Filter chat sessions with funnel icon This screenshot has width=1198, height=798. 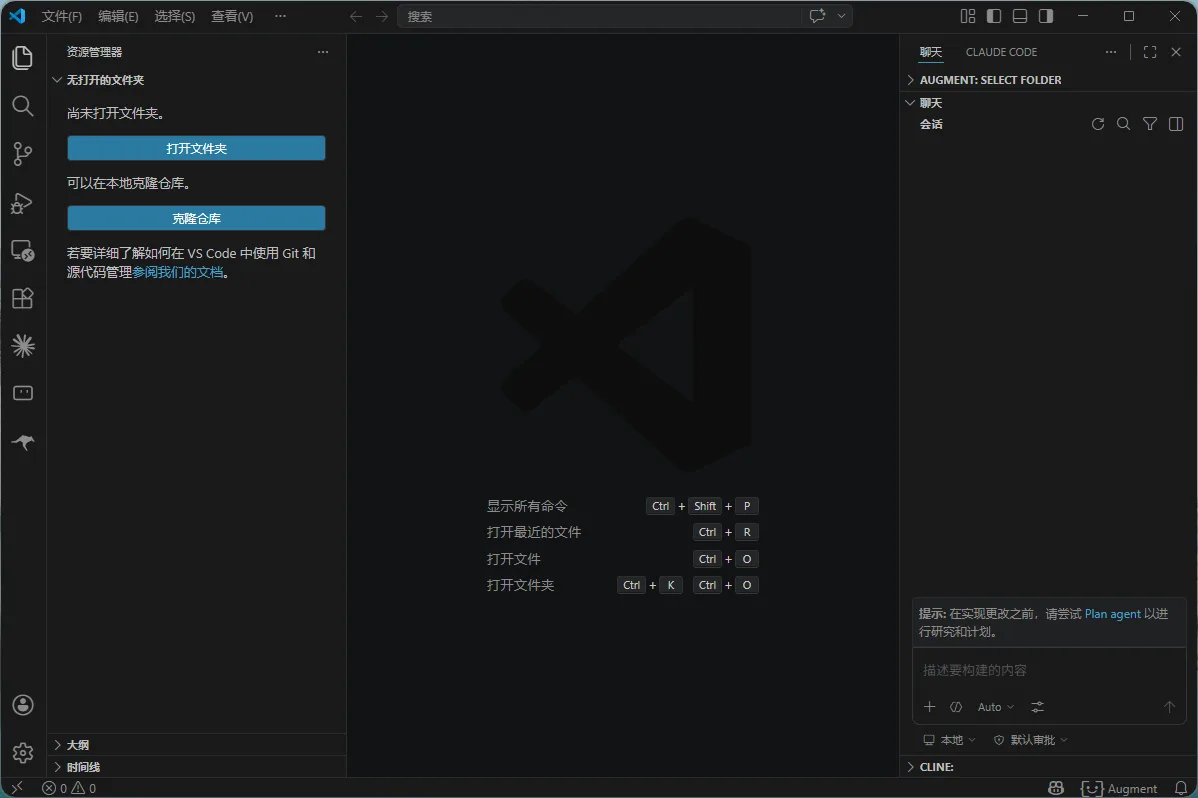(1150, 124)
